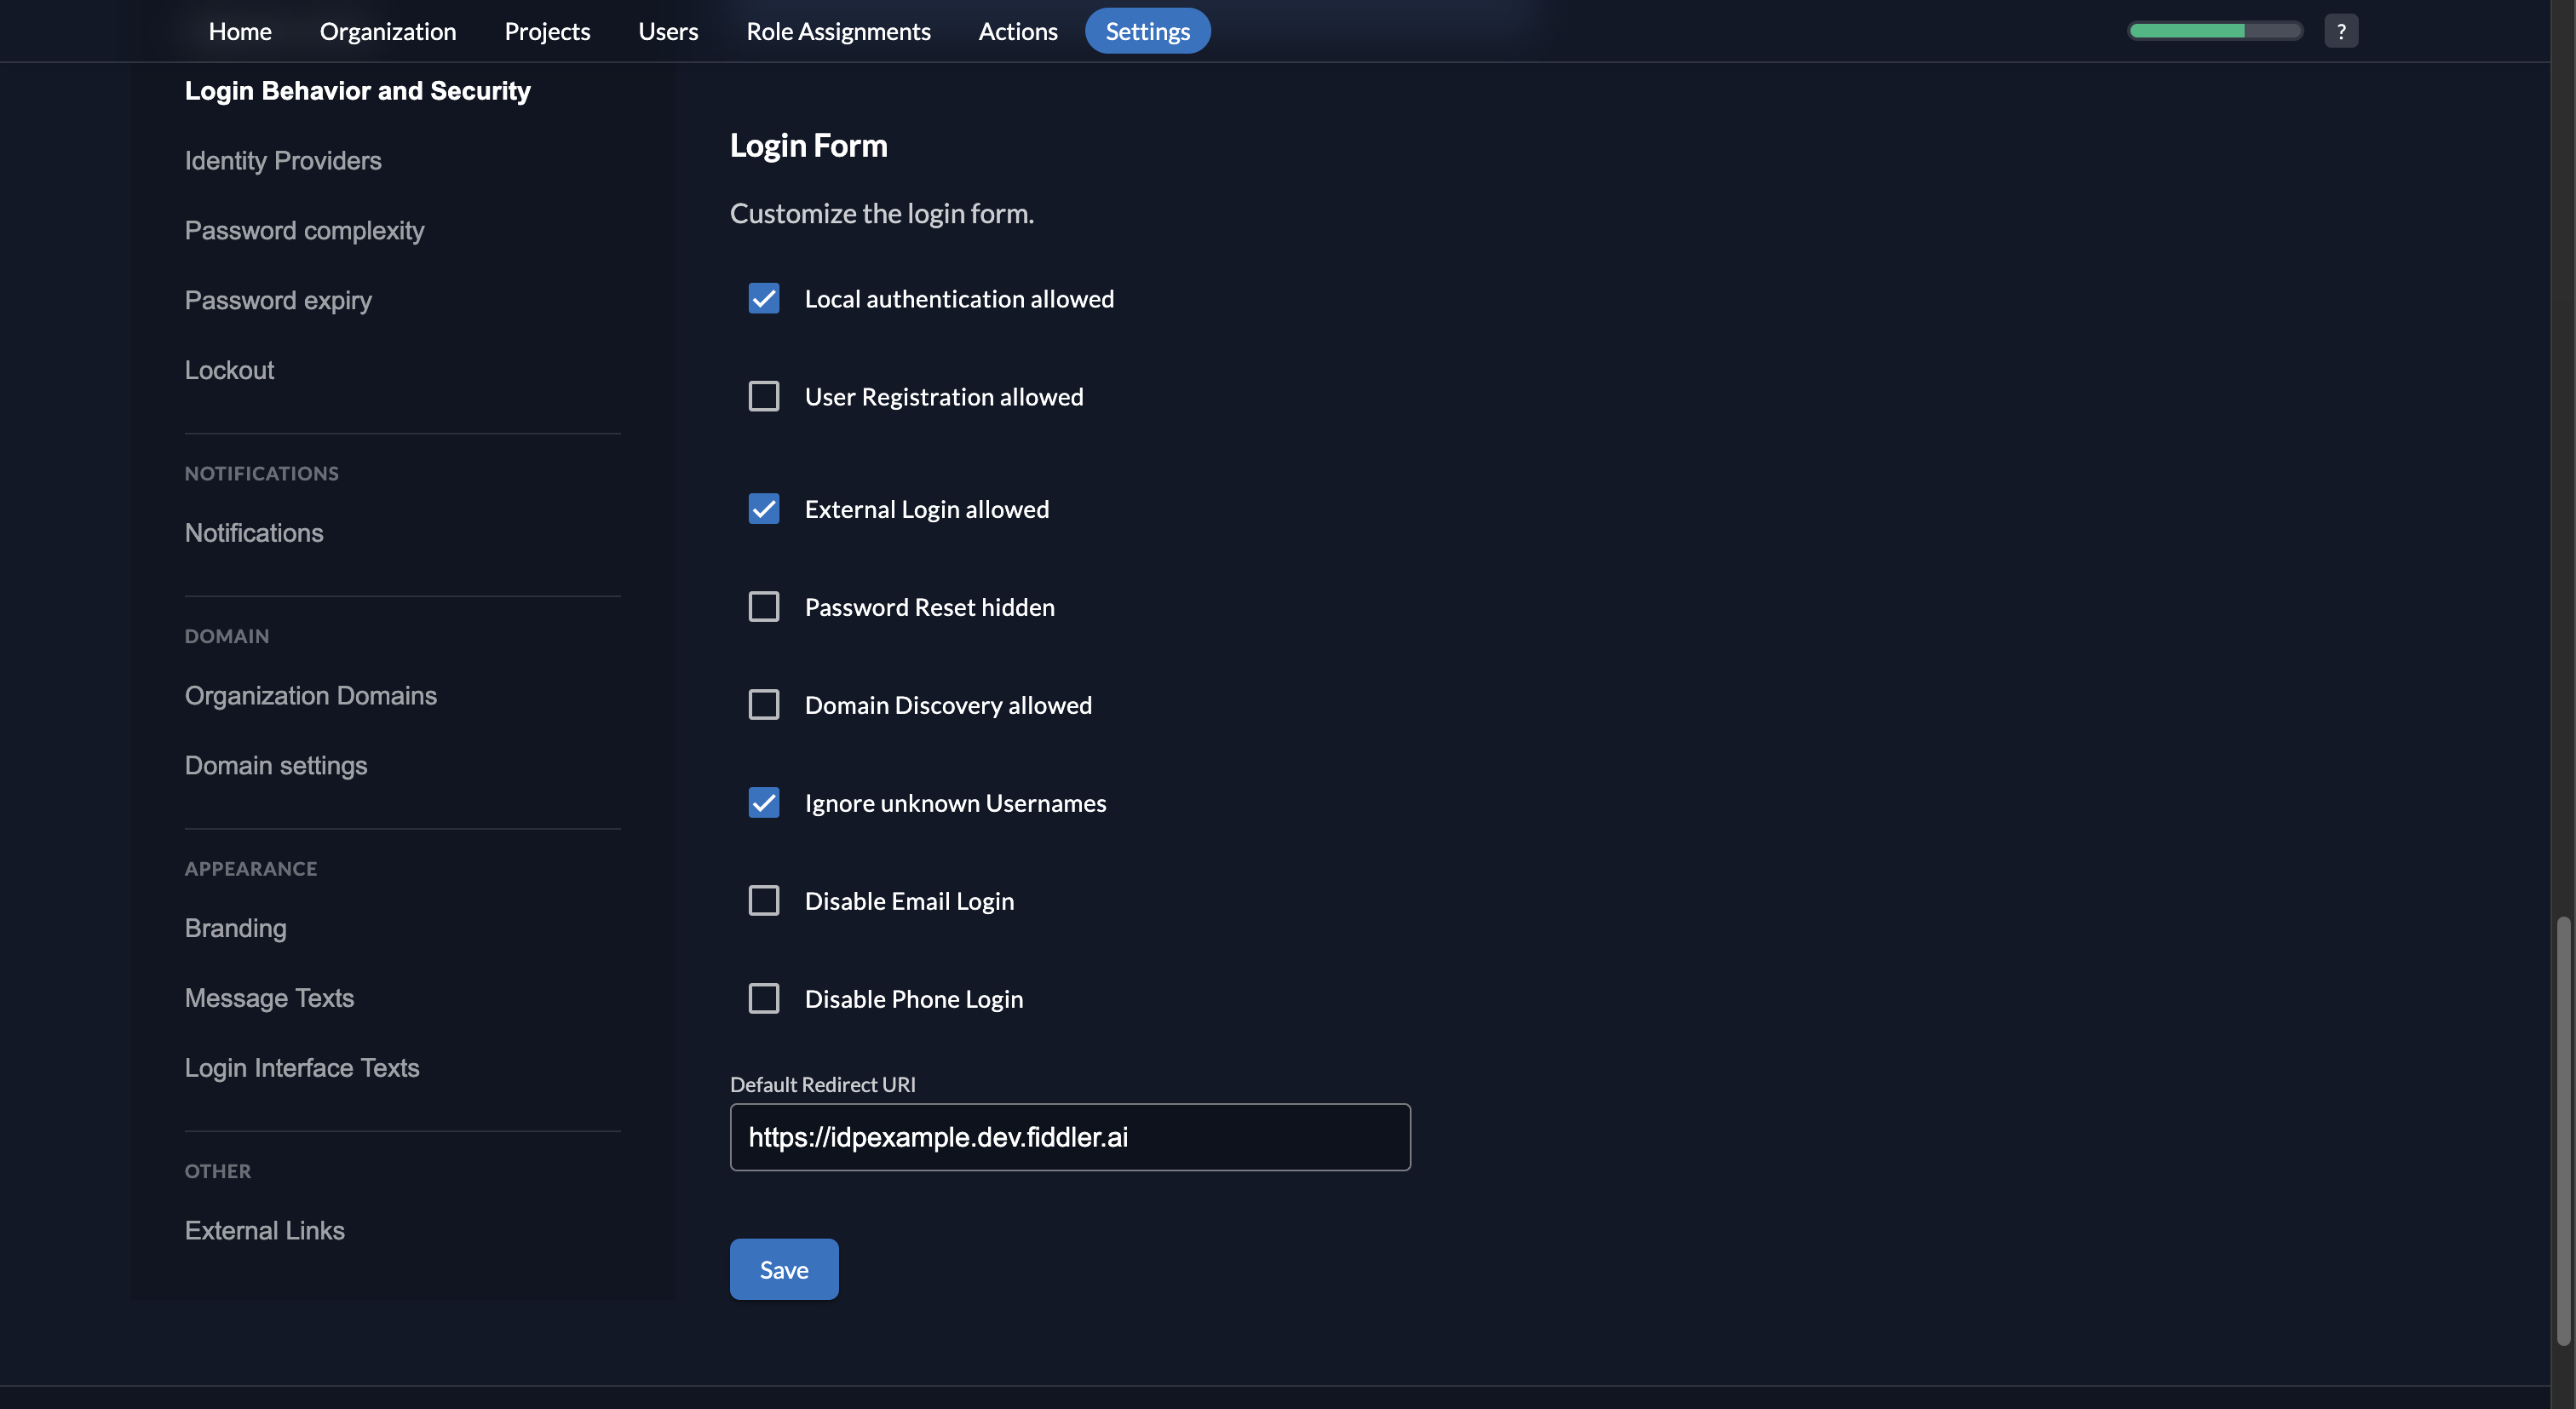Open Notifications in the sidebar

click(254, 532)
